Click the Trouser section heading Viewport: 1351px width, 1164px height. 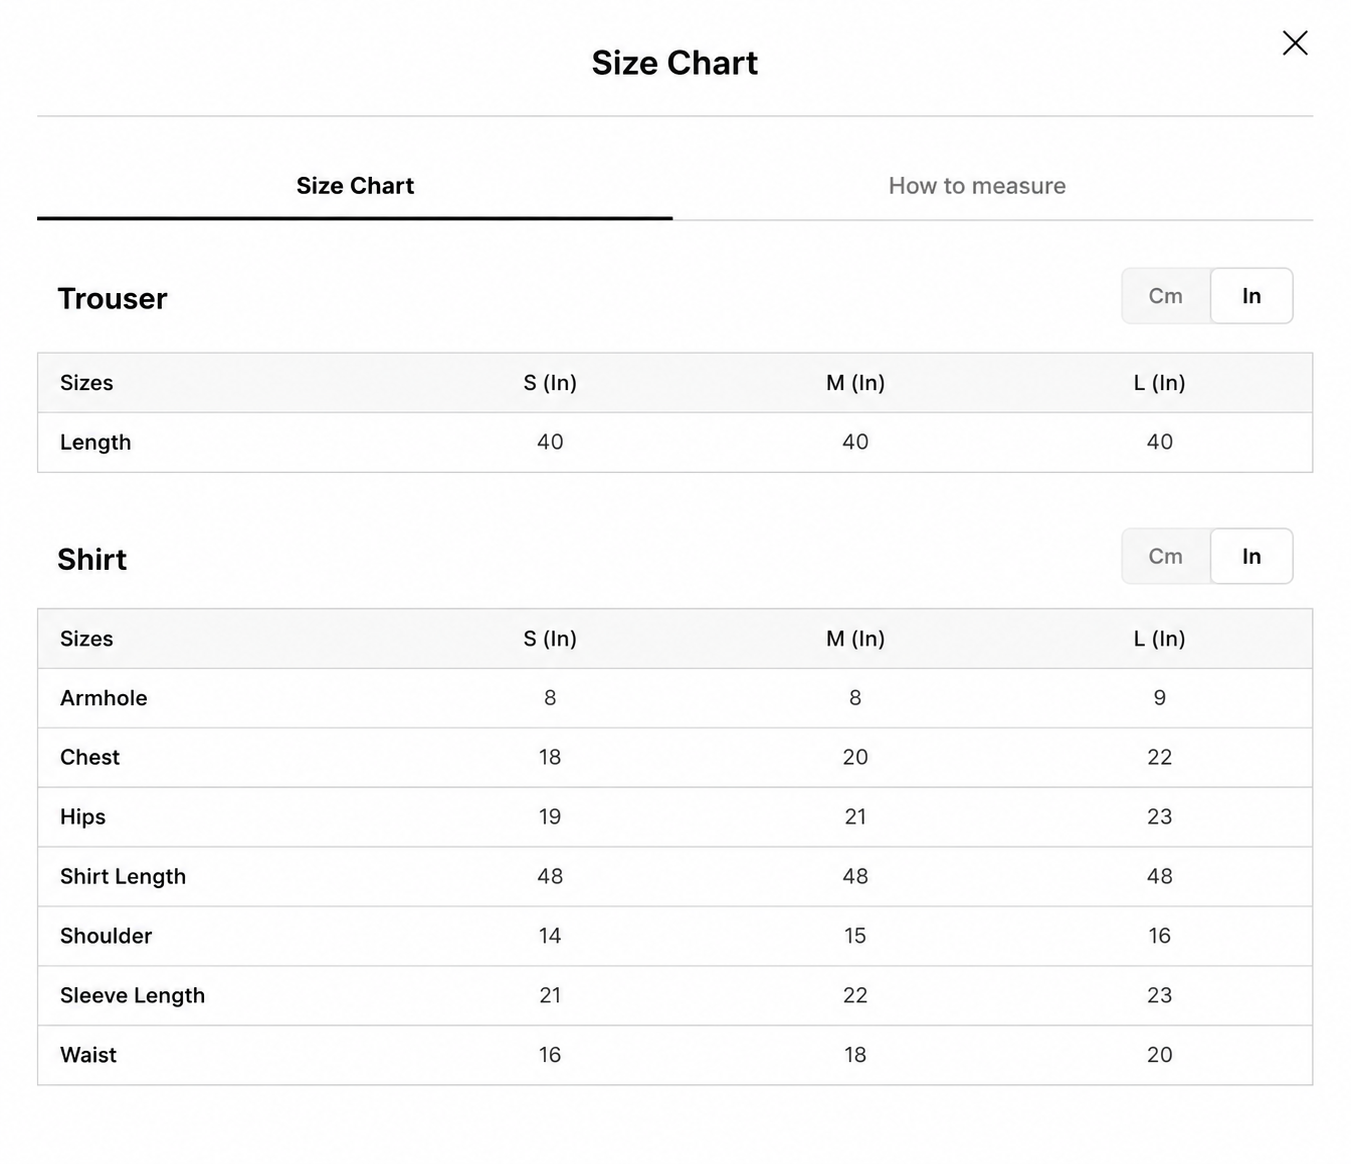point(112,298)
